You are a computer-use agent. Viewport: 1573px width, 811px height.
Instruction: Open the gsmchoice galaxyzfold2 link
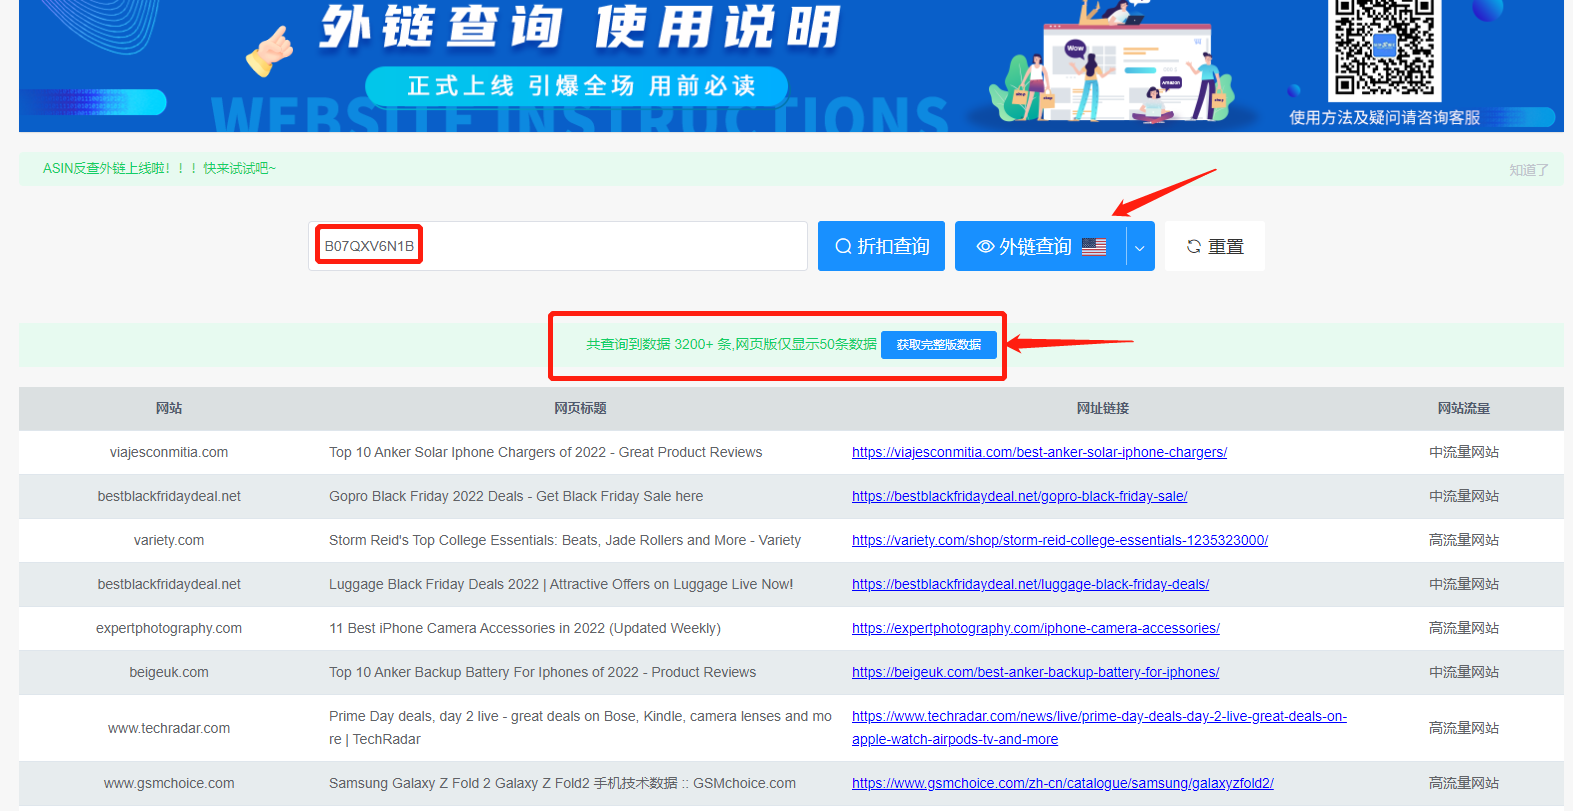tap(1063, 783)
